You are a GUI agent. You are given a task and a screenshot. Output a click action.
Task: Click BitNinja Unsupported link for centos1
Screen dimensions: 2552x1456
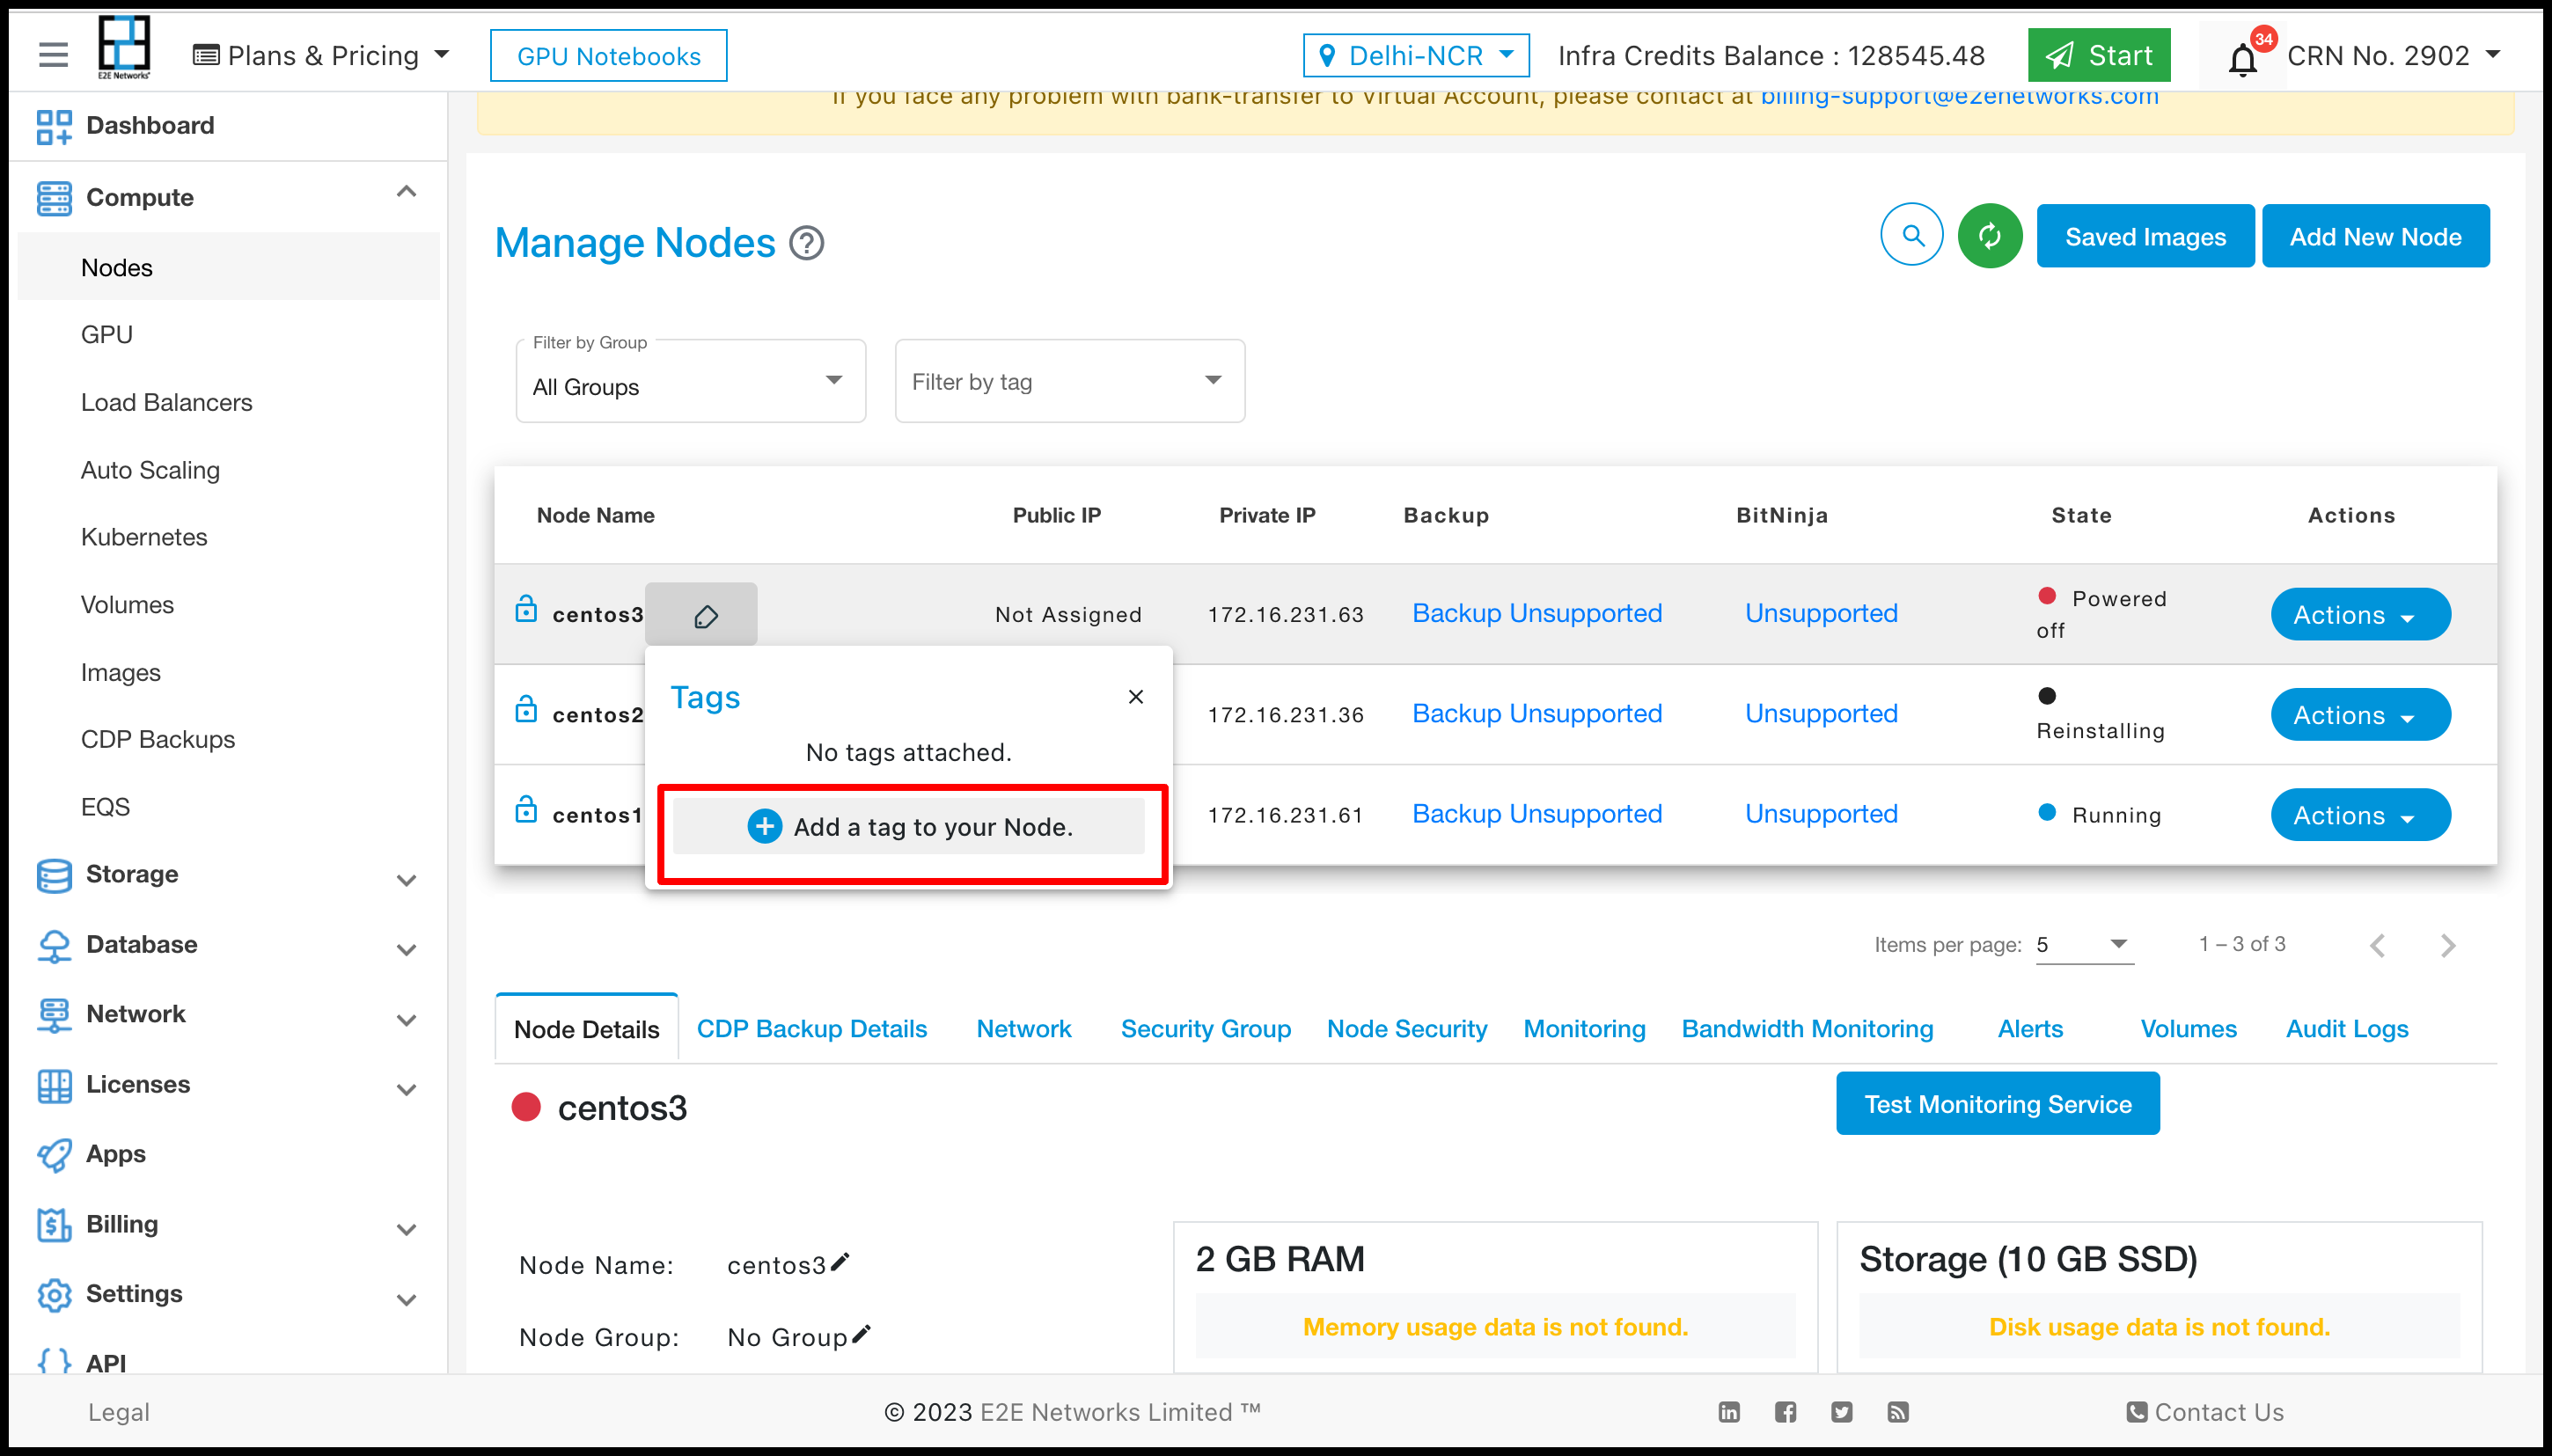[x=1821, y=814]
